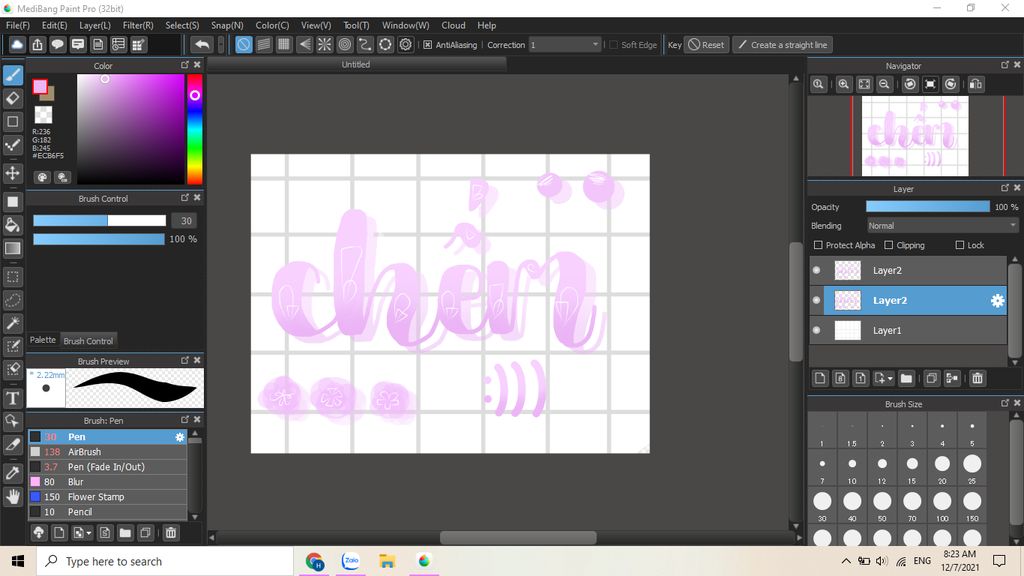Select the Lasso tool
Image resolution: width=1024 pixels, height=576 pixels.
coord(12,300)
